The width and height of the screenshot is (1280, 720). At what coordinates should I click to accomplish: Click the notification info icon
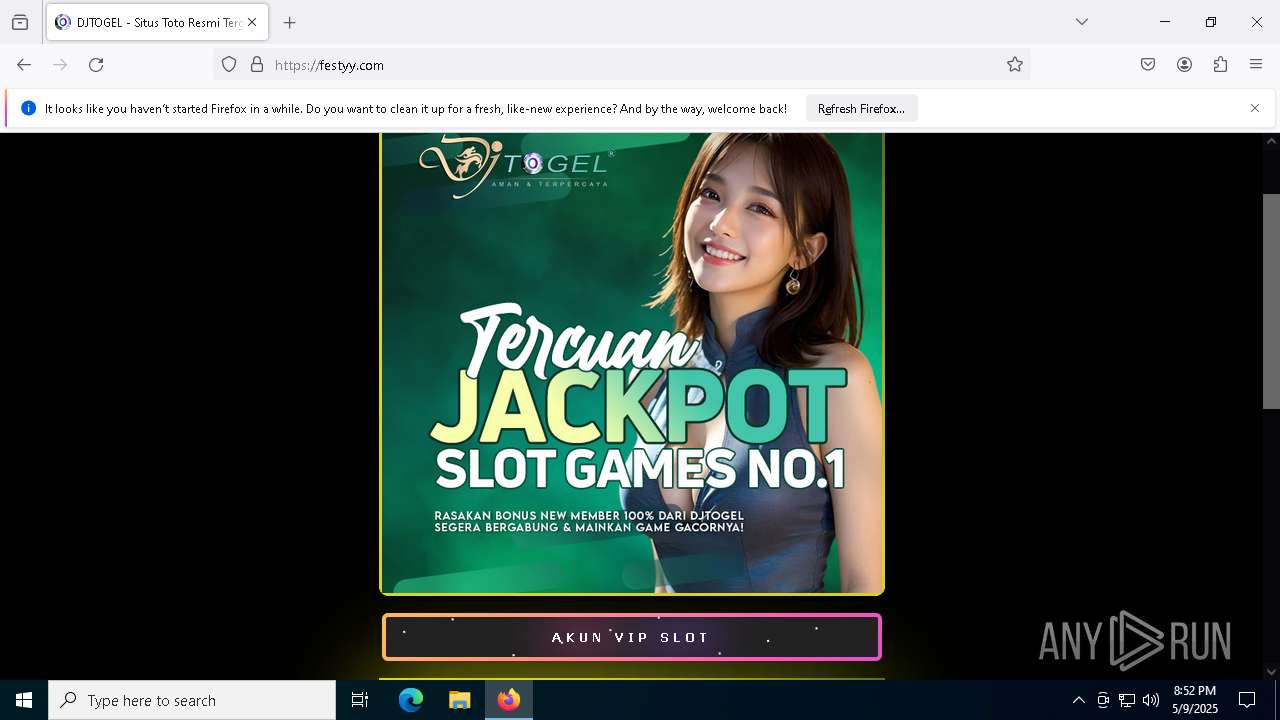28,108
